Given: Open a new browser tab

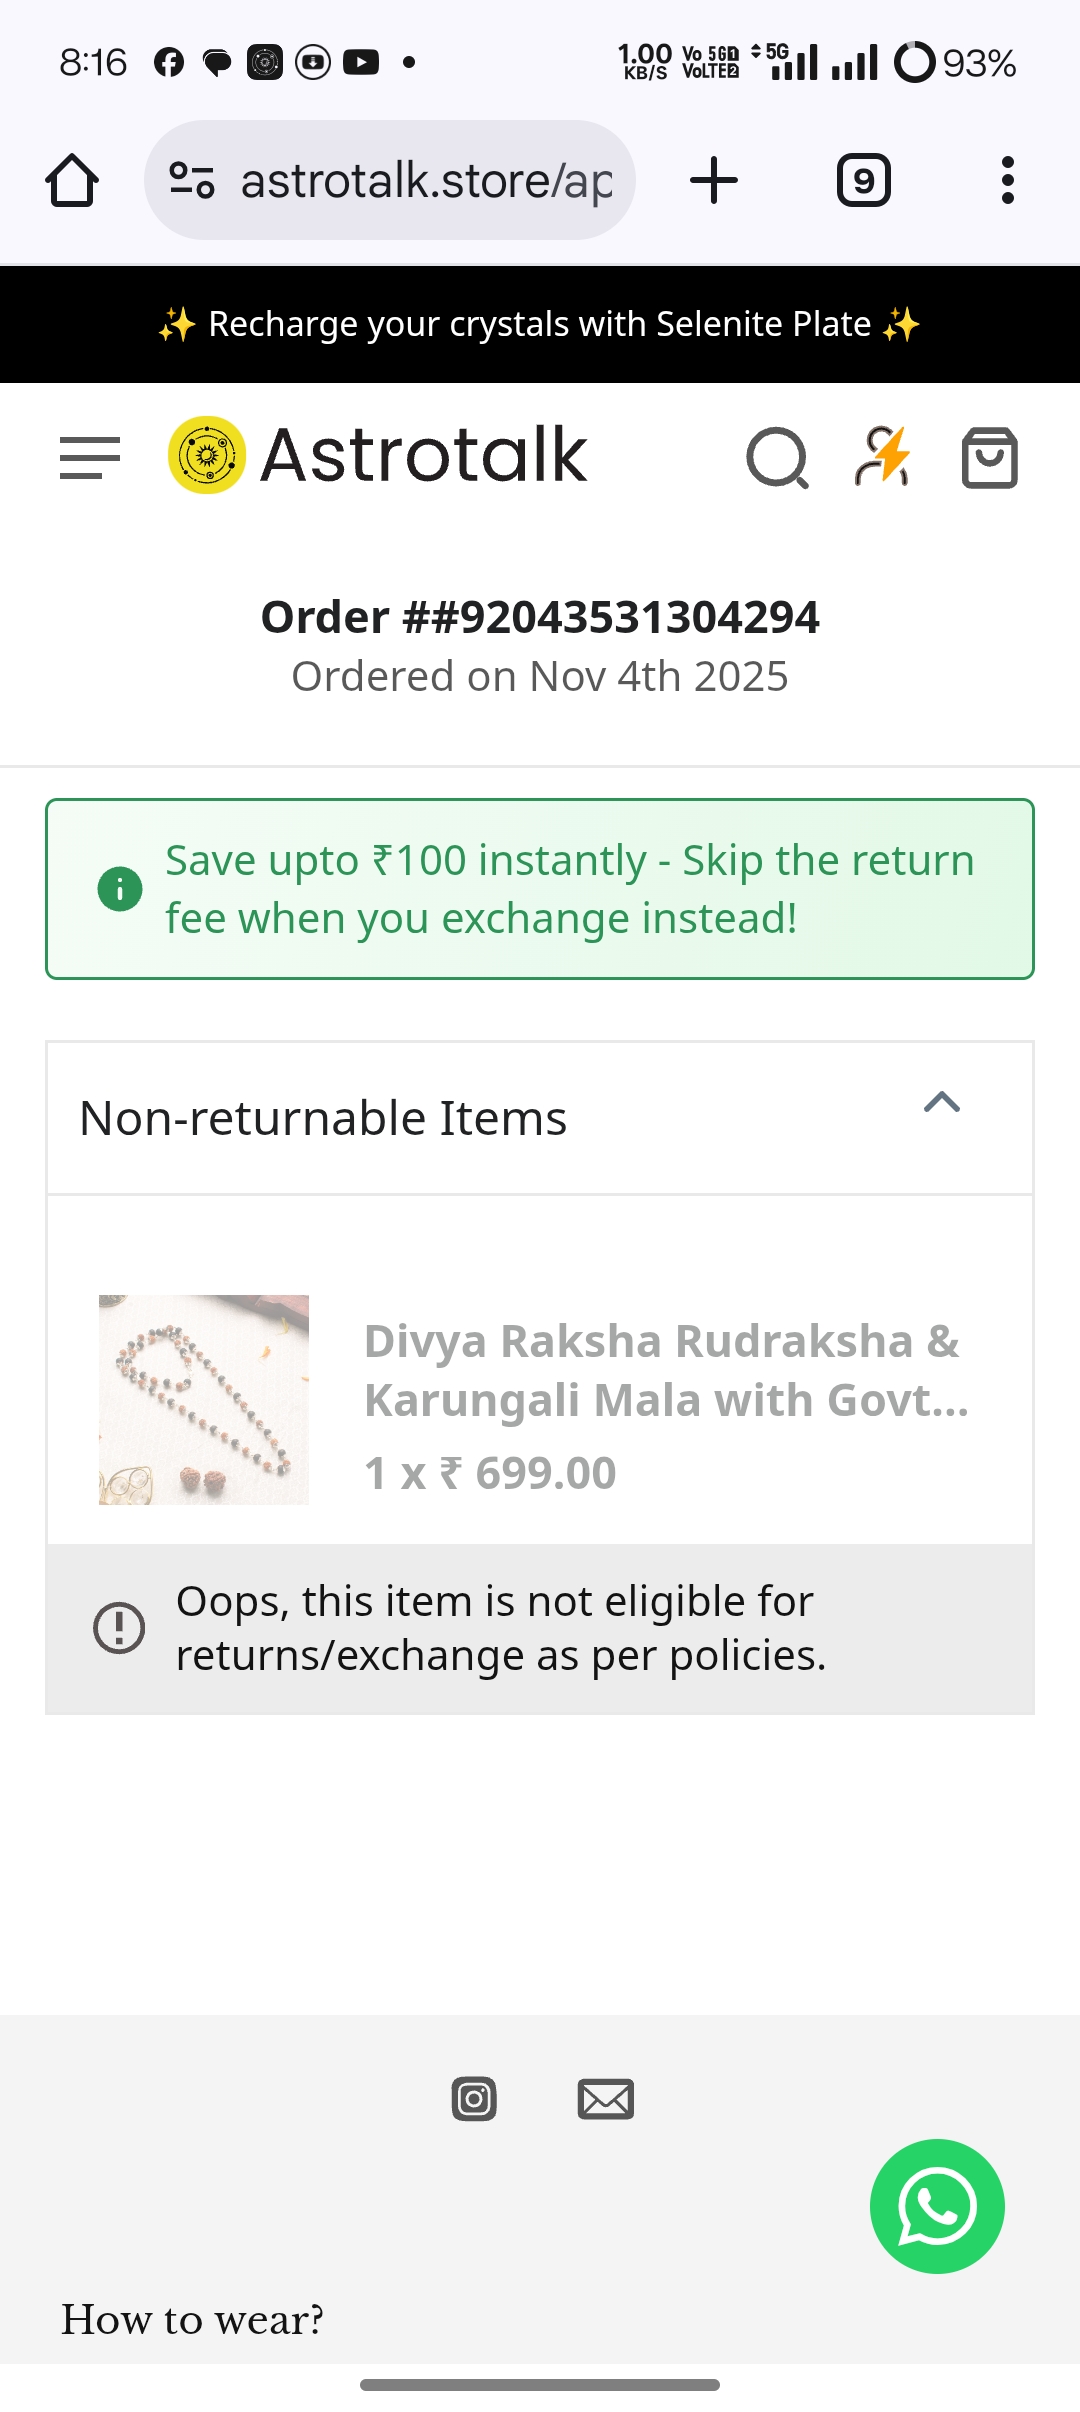Looking at the screenshot, I should [714, 181].
